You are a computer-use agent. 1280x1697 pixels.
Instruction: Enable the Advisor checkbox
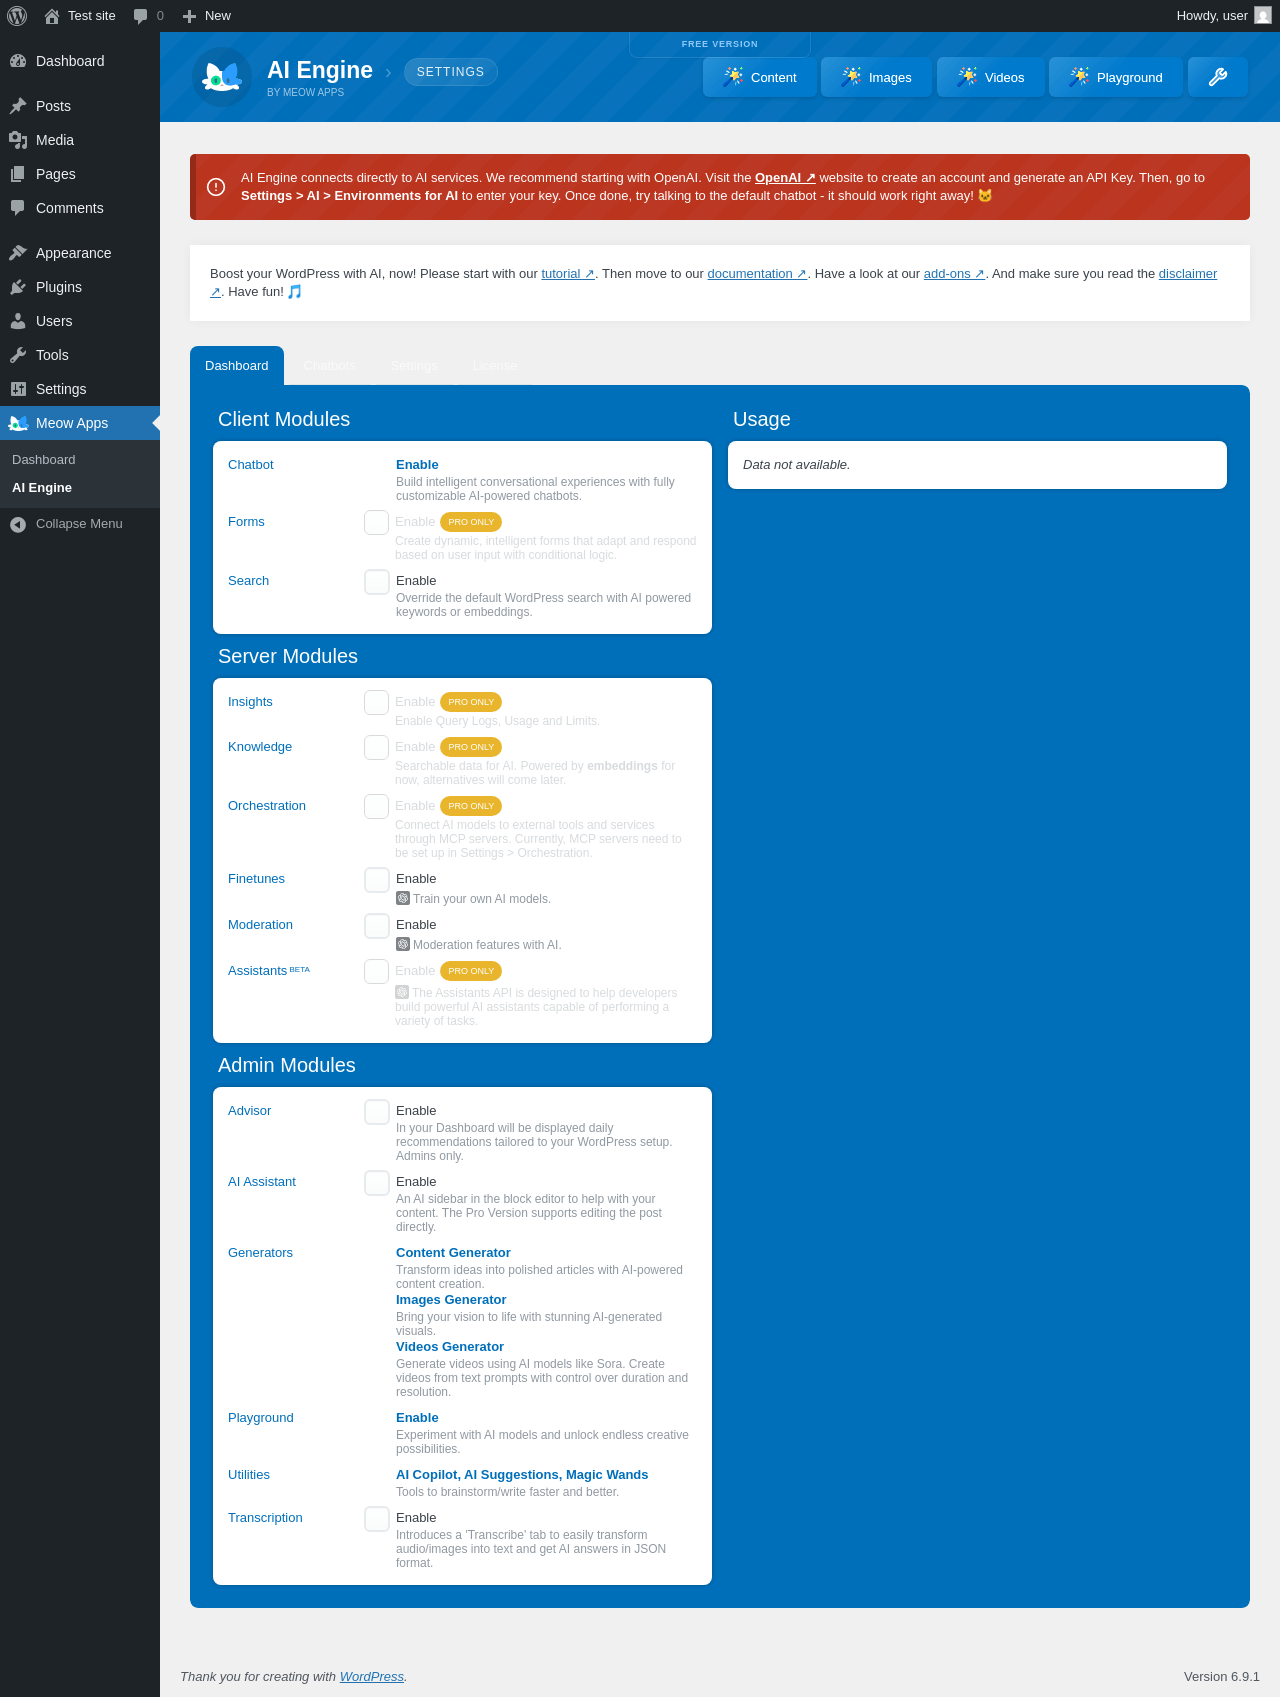pos(377,1112)
